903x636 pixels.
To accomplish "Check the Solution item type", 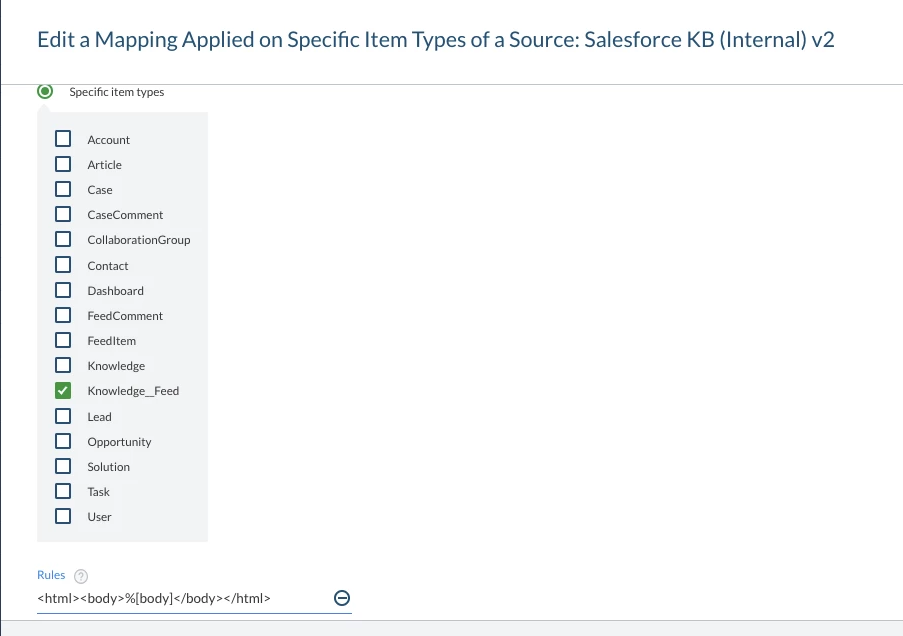I will pyautogui.click(x=63, y=465).
